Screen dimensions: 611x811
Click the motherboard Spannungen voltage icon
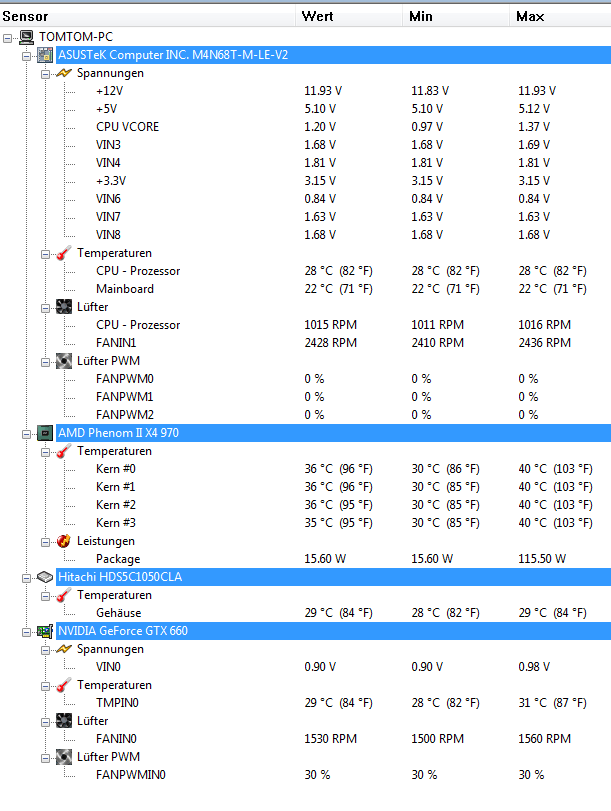64,73
